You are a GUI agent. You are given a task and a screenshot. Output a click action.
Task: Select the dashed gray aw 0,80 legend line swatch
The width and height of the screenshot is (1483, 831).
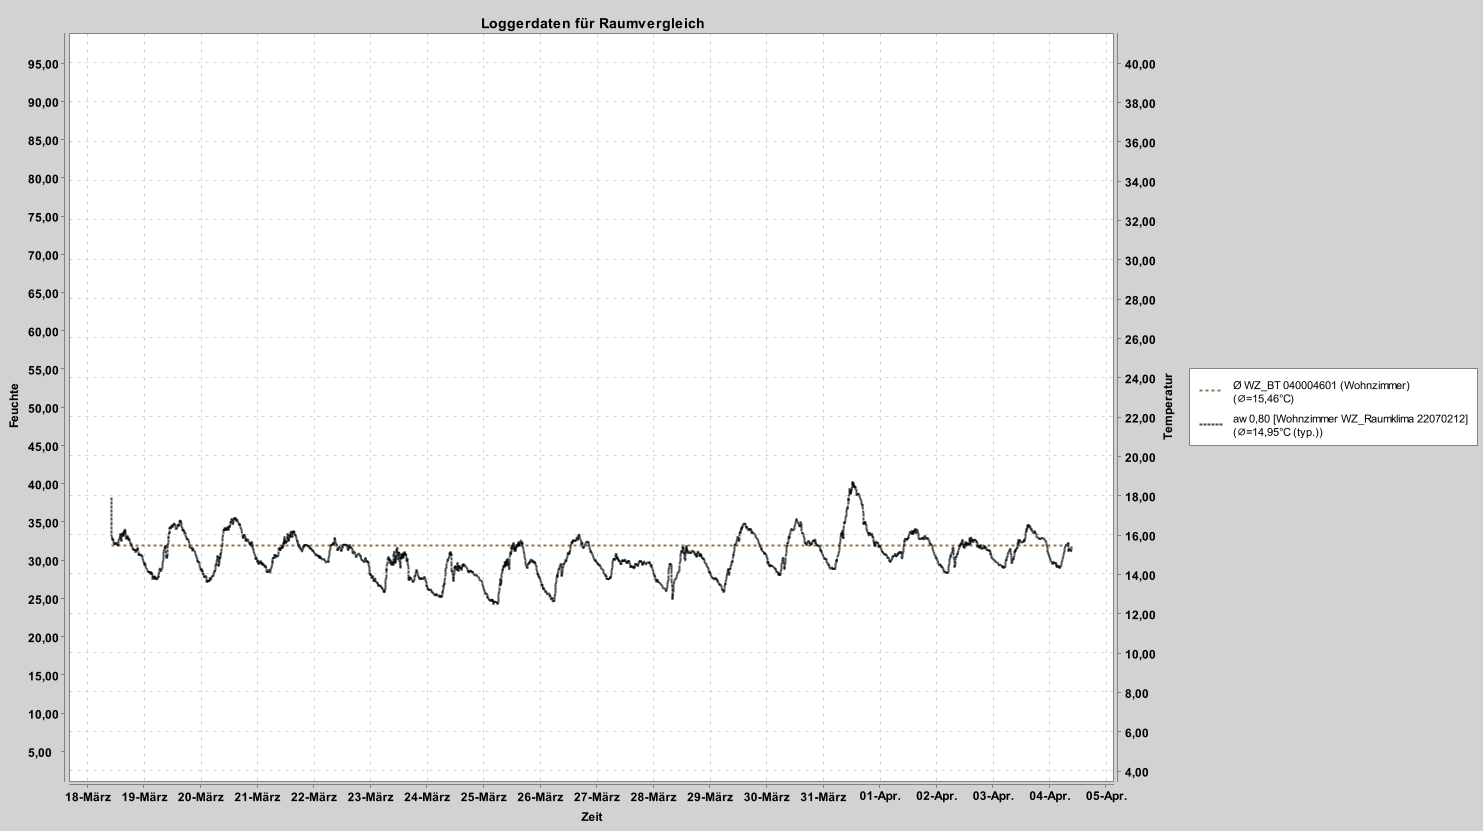coord(1212,422)
